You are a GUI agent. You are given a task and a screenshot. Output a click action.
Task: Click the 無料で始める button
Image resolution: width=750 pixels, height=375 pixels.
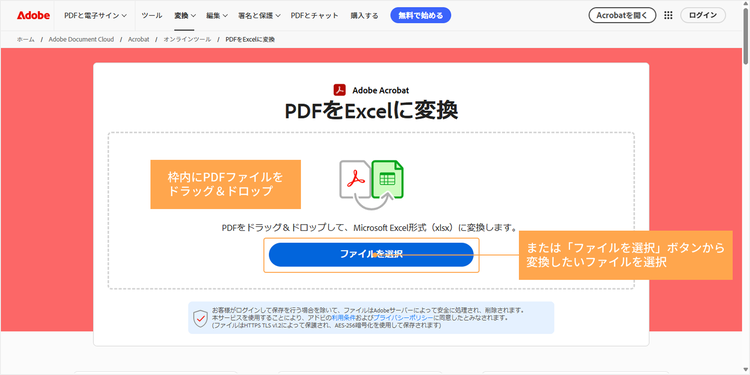click(420, 15)
